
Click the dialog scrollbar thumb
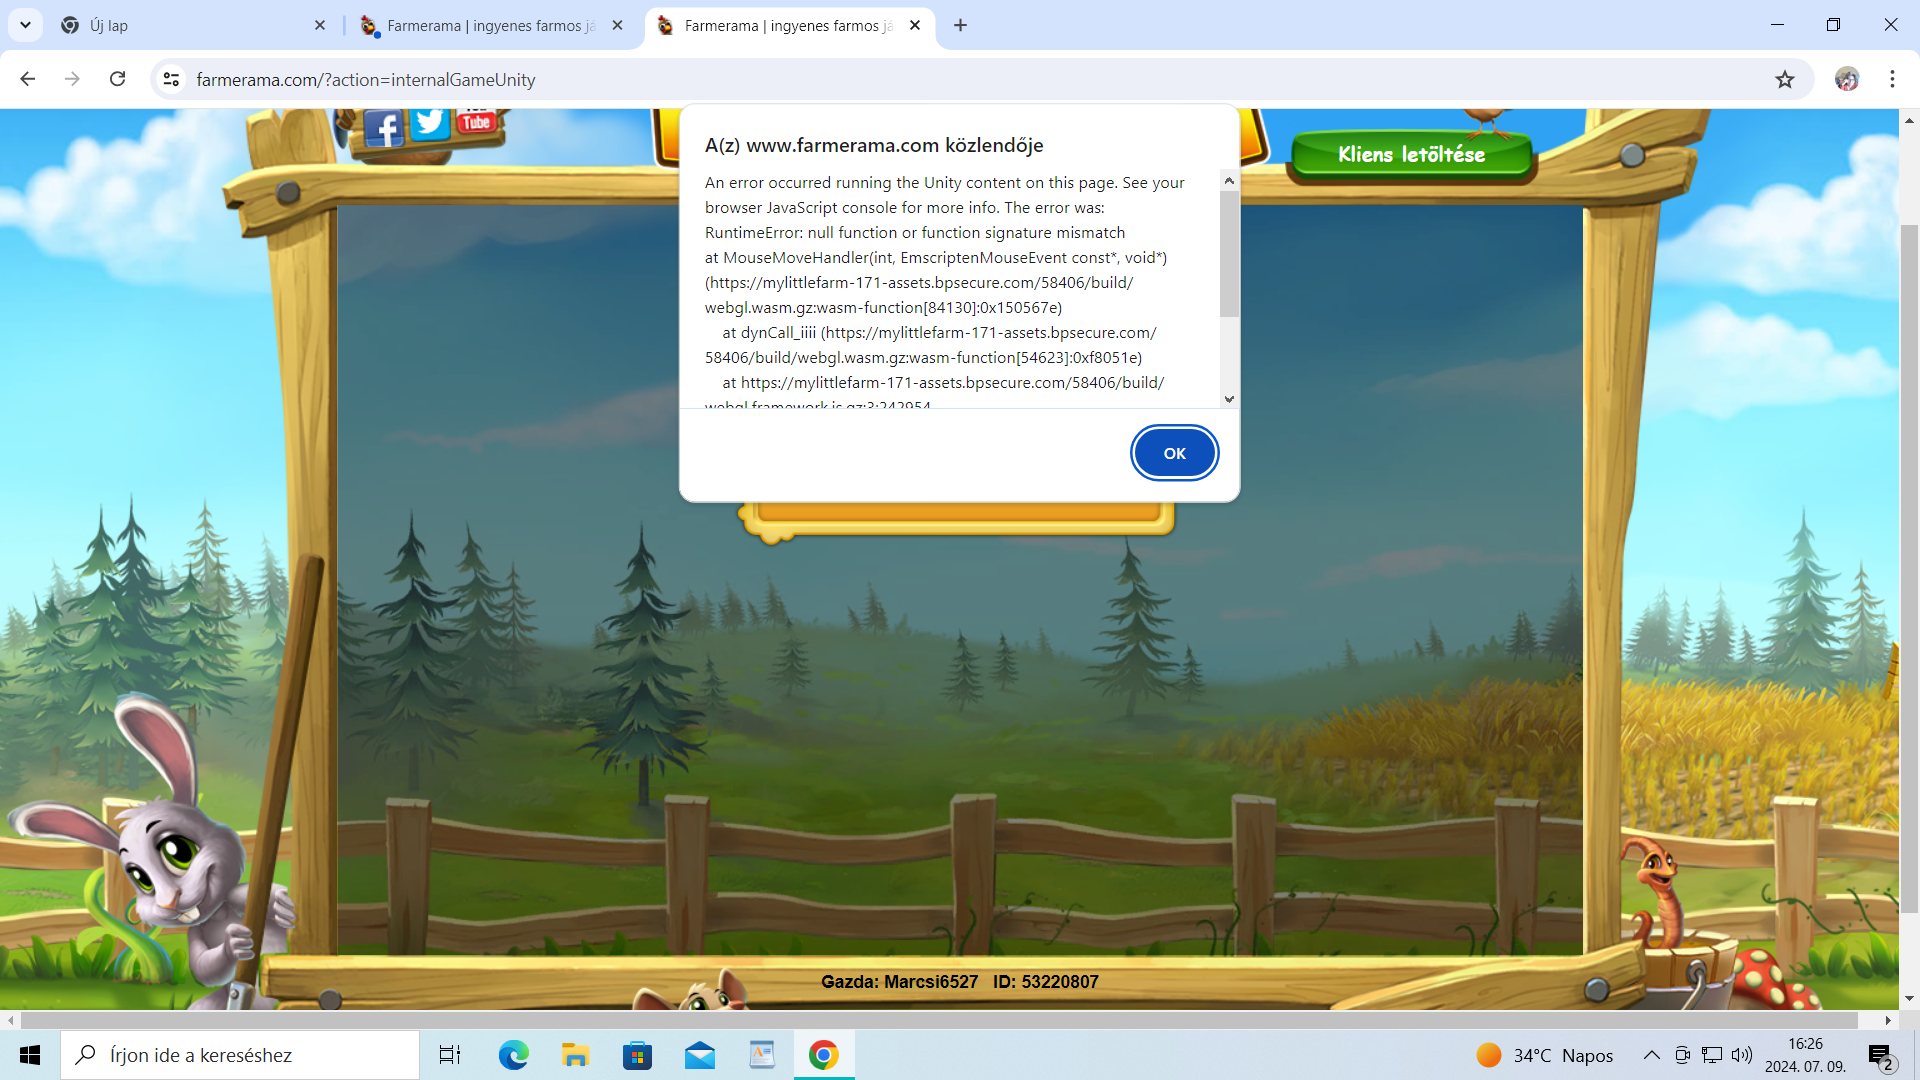pyautogui.click(x=1229, y=254)
